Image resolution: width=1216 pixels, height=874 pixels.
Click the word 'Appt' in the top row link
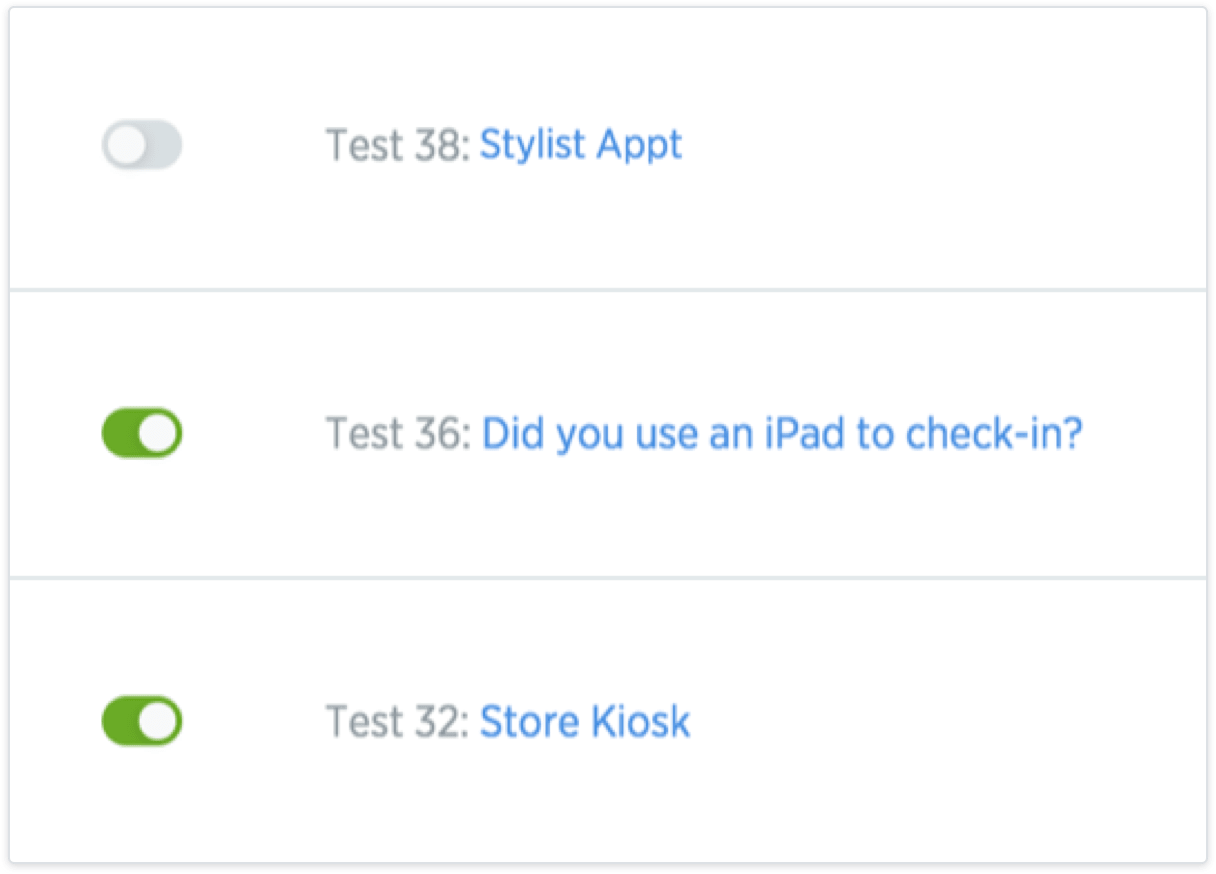click(639, 146)
